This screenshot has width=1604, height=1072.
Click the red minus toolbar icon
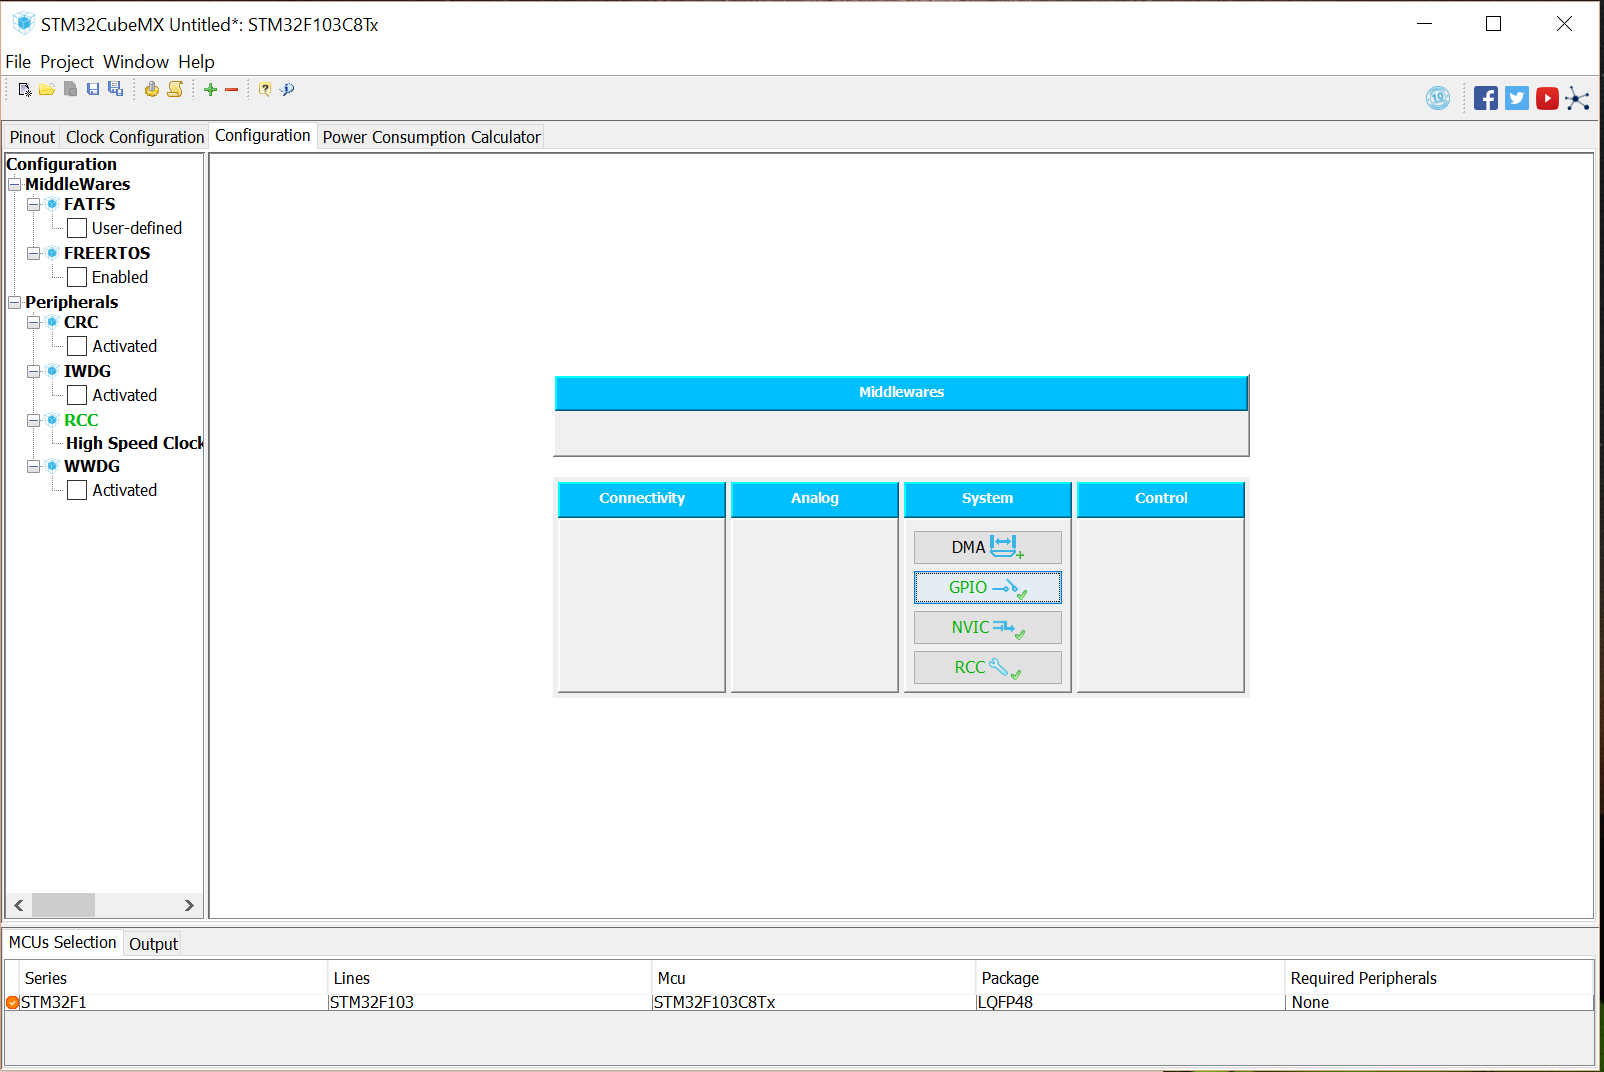click(232, 89)
